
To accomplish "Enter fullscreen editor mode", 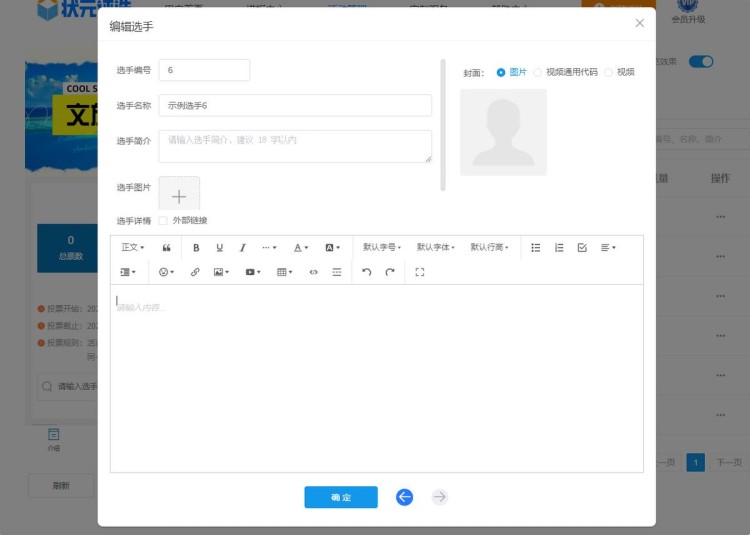I will pos(420,272).
